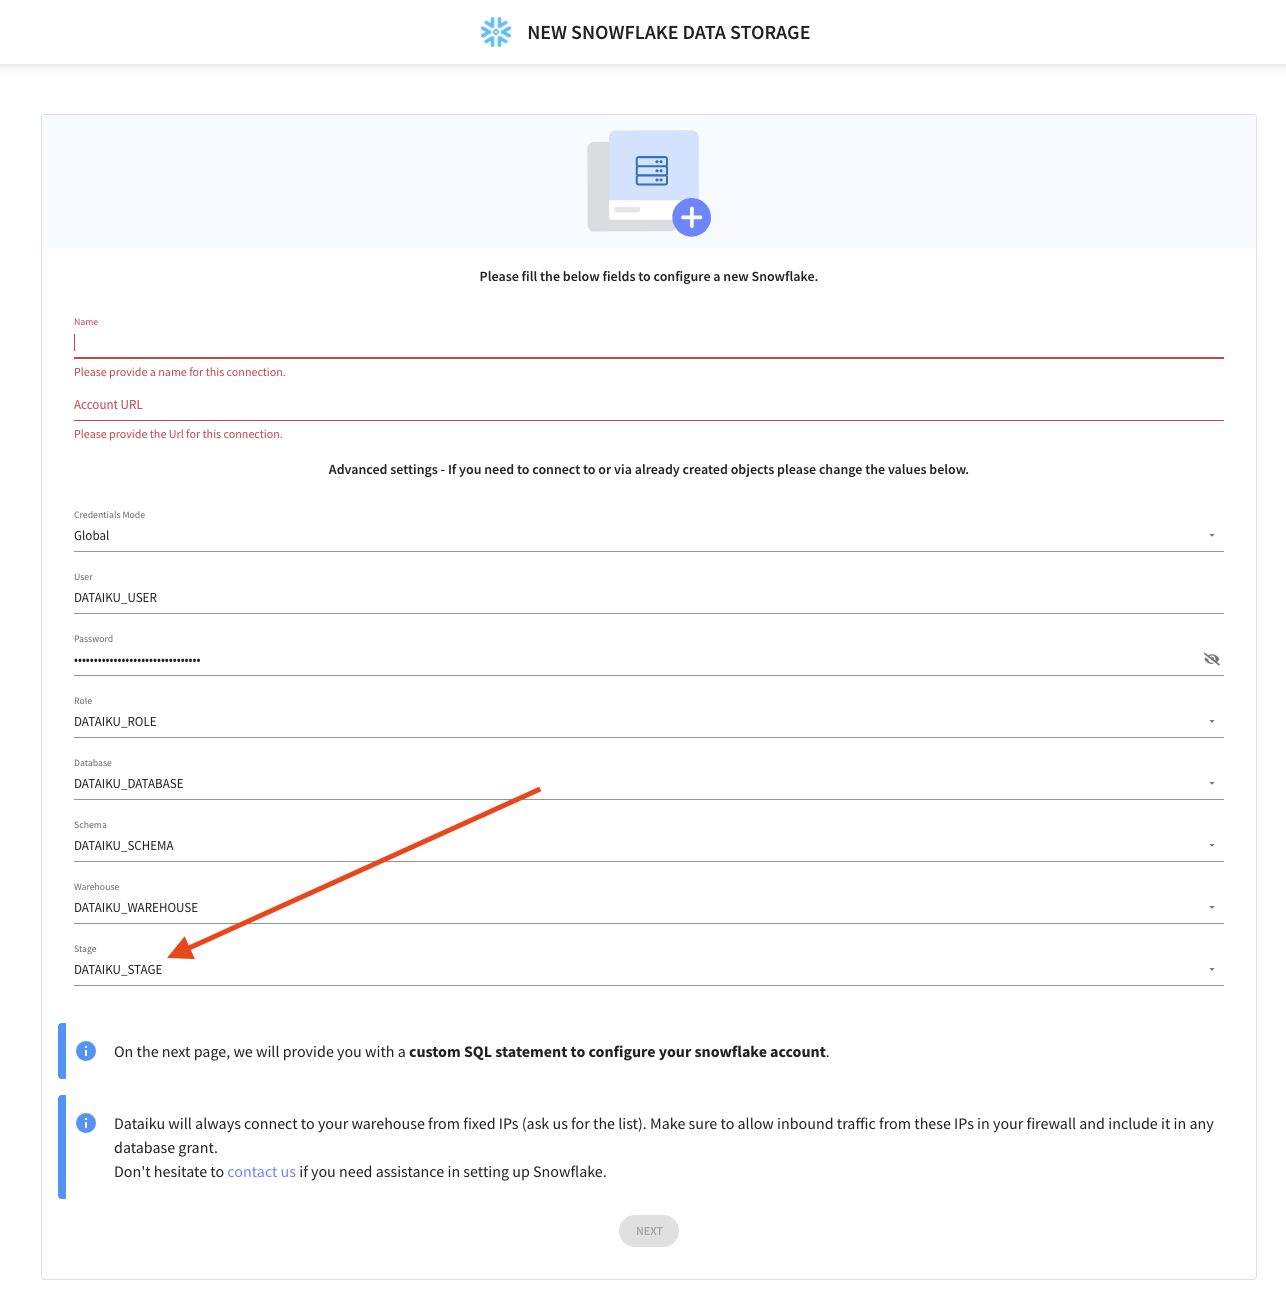
Task: Open the Role dropdown DATAIKU_ROLE
Action: (x=649, y=722)
